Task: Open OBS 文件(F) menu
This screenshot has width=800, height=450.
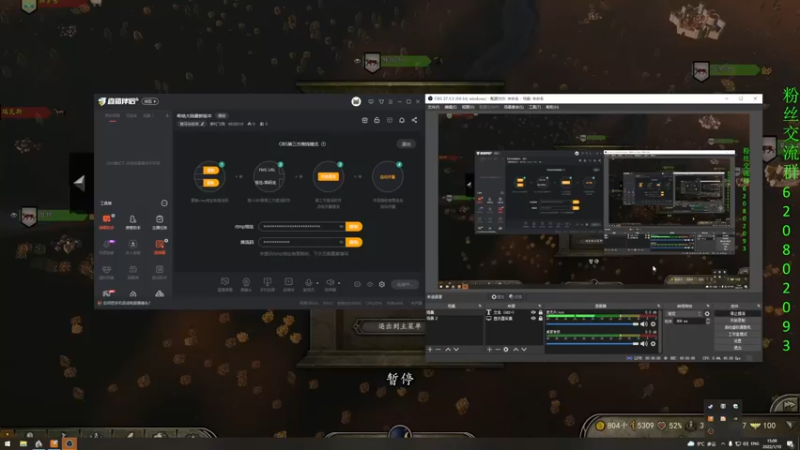Action: [434, 107]
